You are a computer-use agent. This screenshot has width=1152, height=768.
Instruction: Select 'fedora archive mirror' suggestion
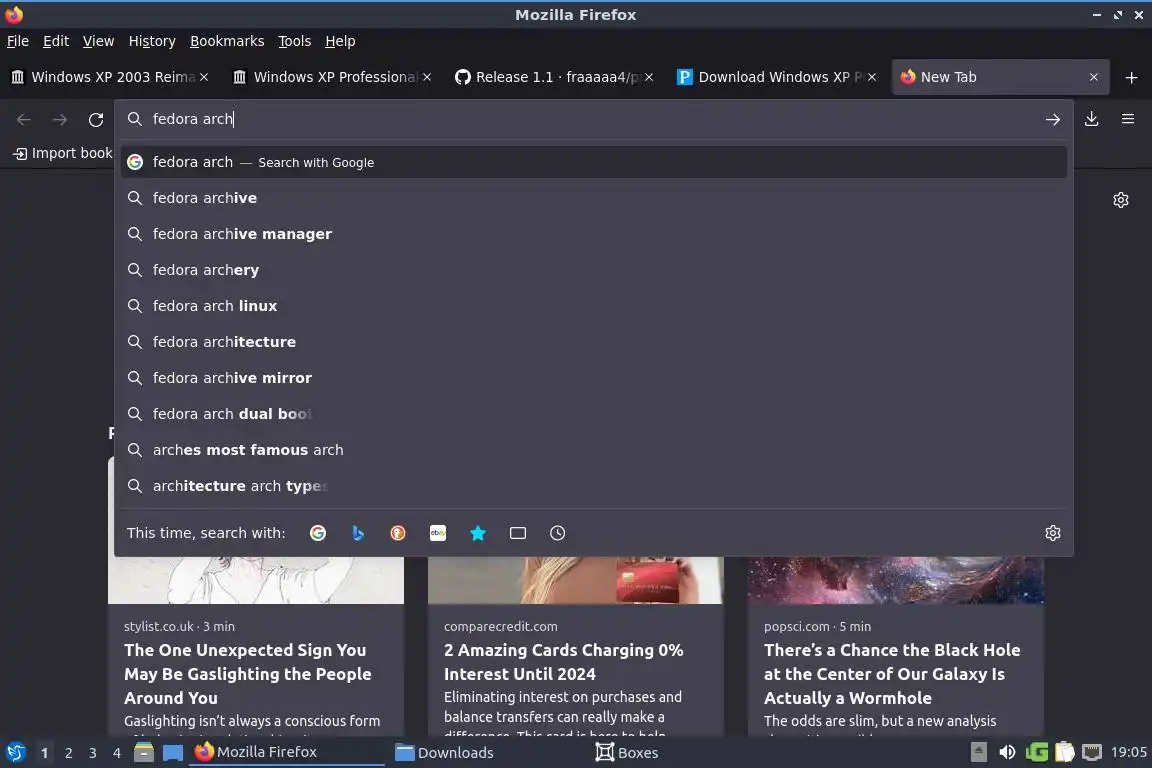pos(594,378)
